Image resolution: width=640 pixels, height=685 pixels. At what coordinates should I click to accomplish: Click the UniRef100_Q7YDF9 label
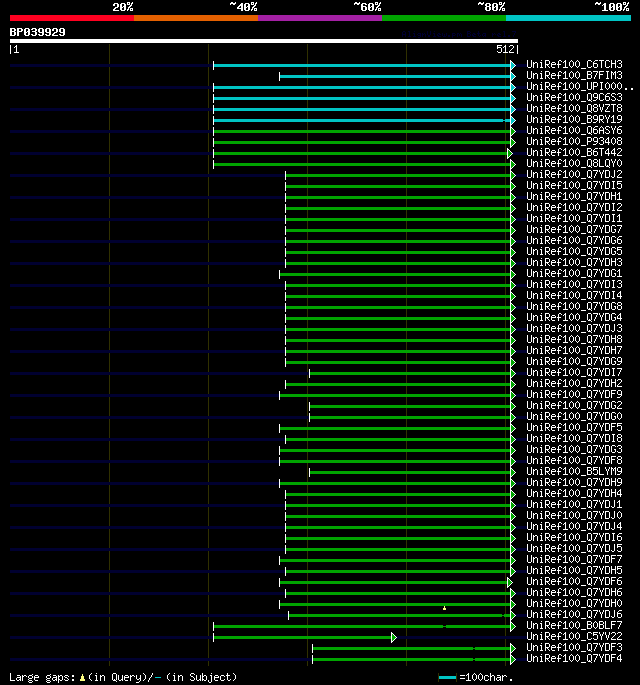coord(574,394)
